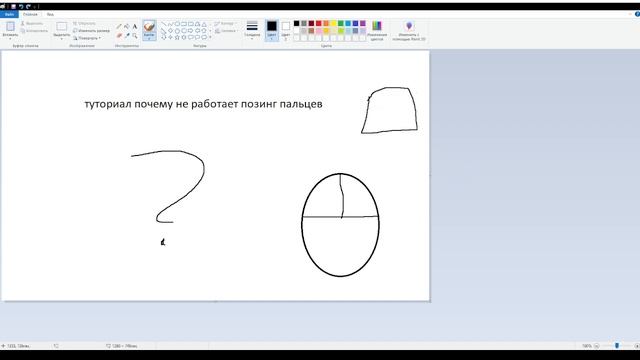The width and height of the screenshot is (640, 360).
Task: Choose the straight Line shape
Action: pyautogui.click(x=163, y=24)
